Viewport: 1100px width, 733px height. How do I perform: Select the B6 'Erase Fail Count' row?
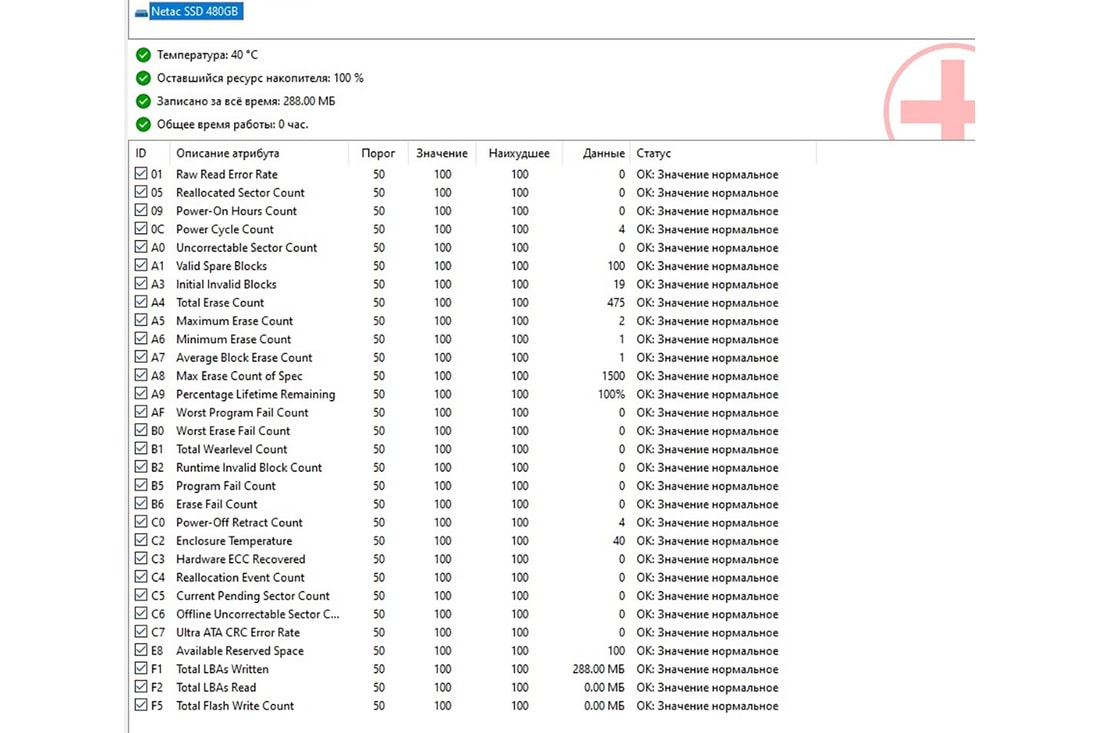[x=457, y=504]
